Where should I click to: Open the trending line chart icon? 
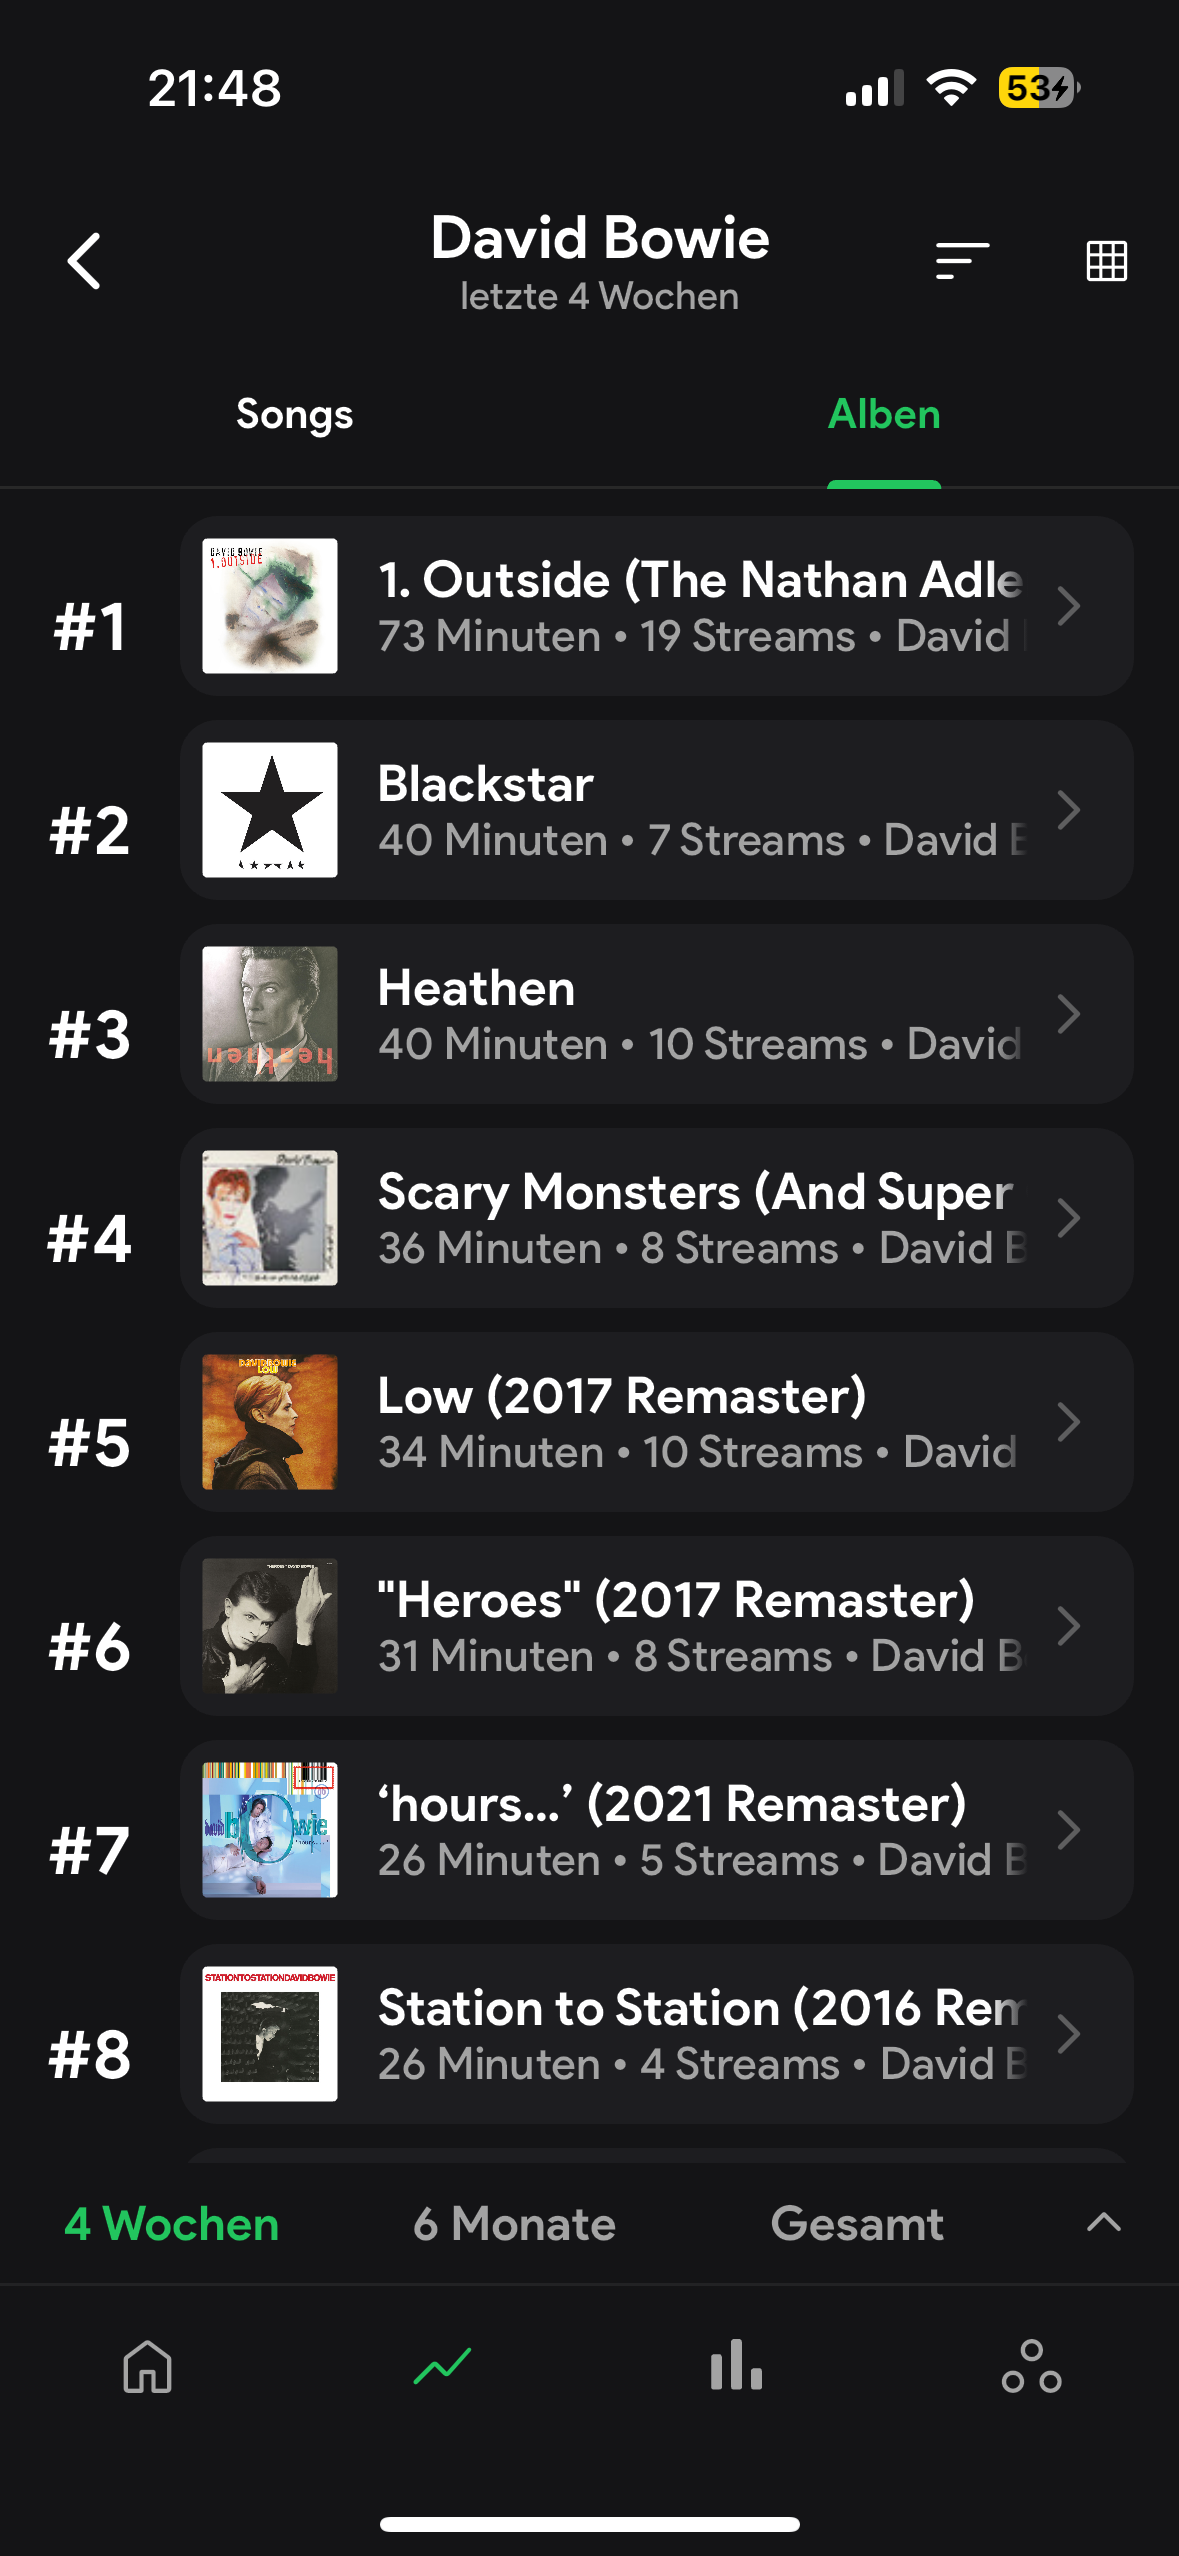[x=442, y=2366]
